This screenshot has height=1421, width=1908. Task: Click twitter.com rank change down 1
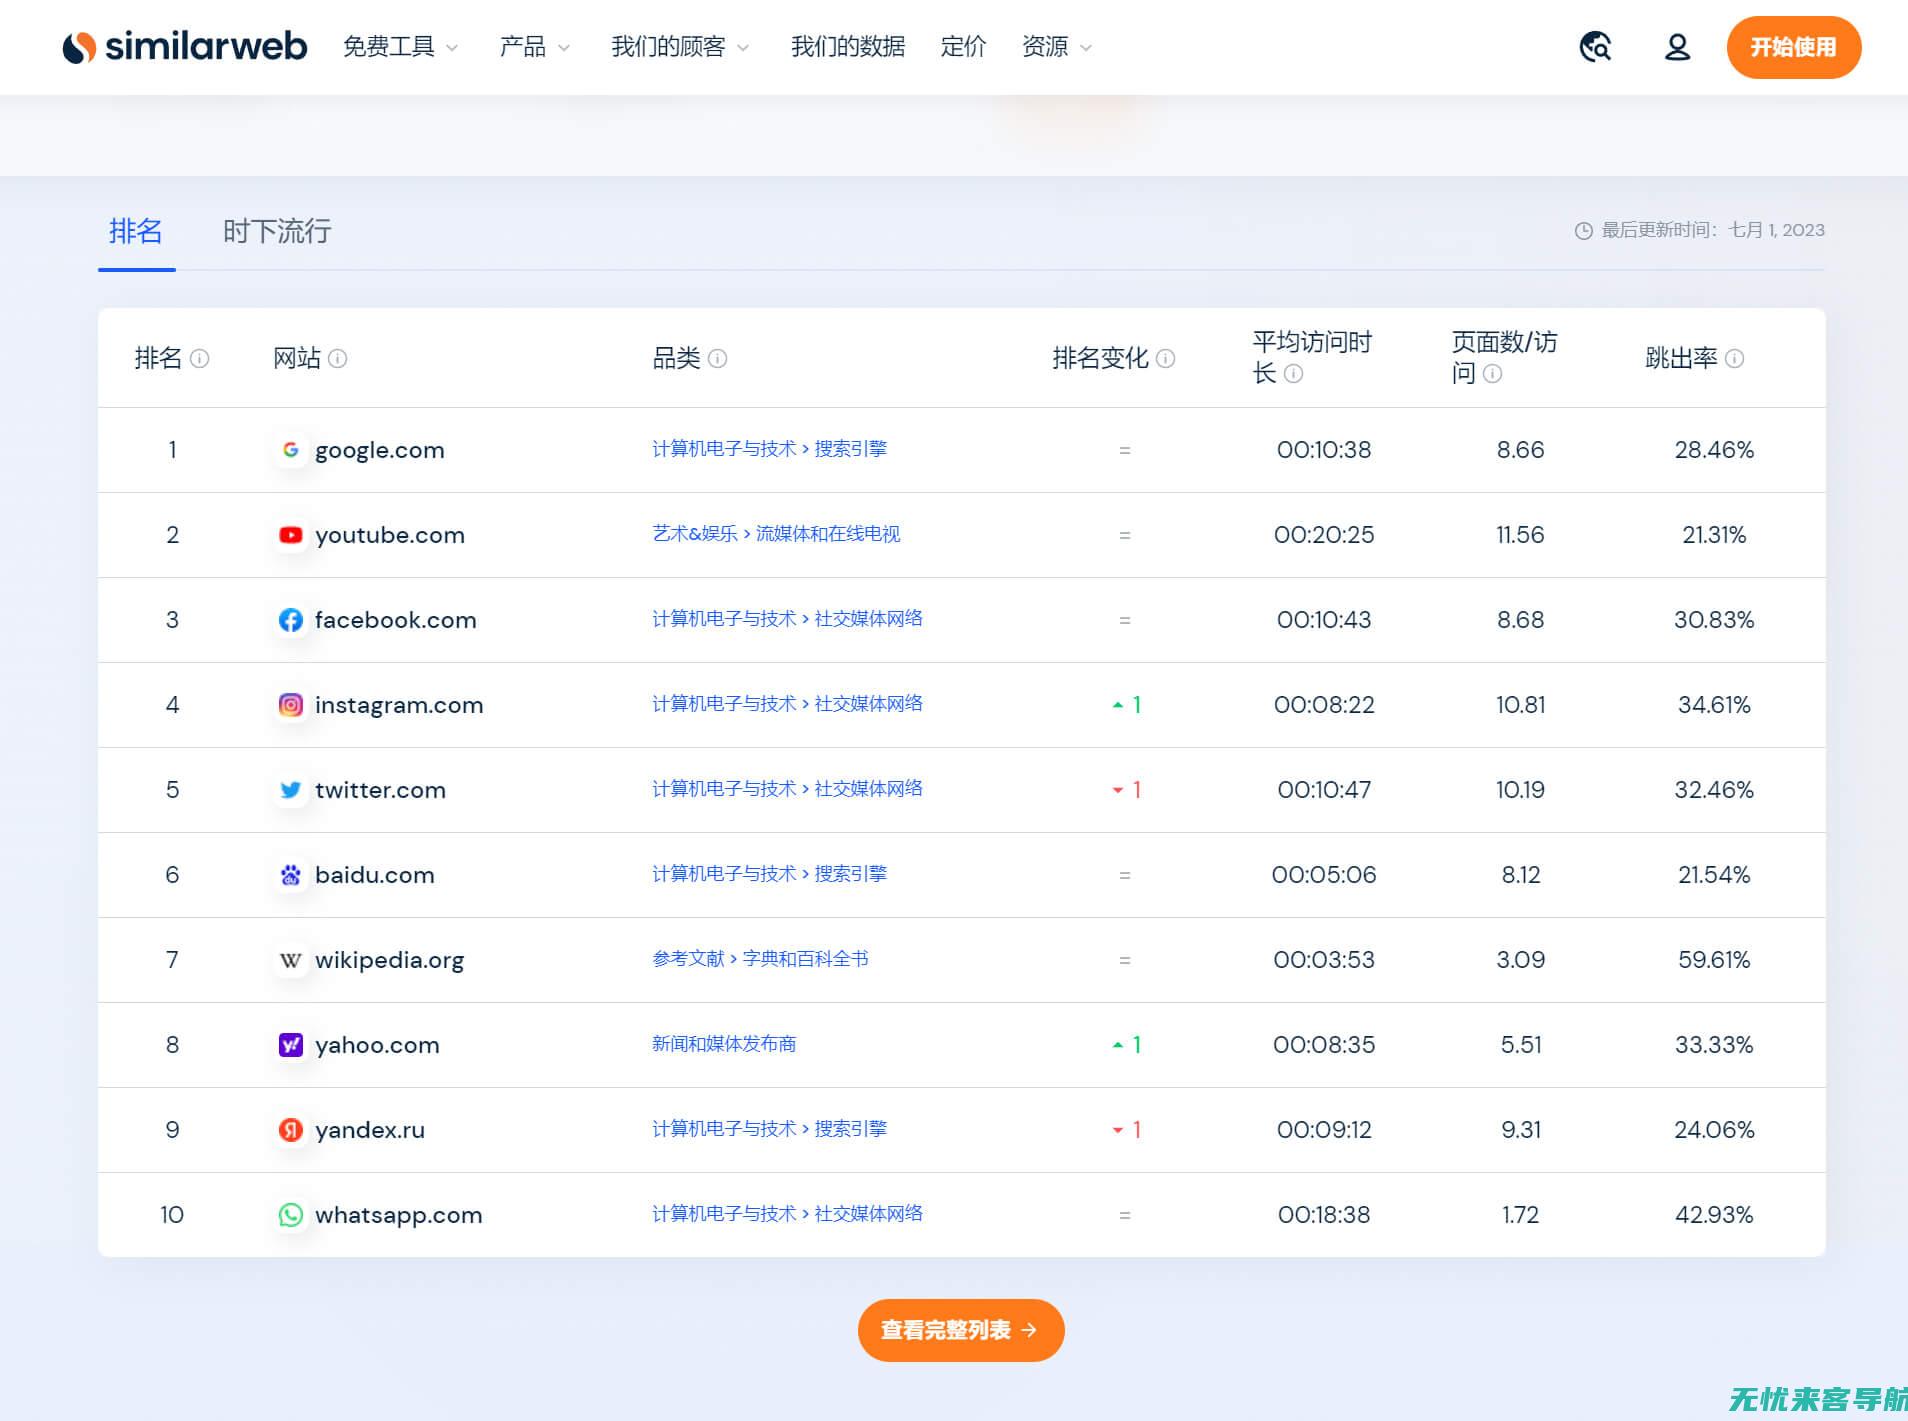click(x=1126, y=790)
